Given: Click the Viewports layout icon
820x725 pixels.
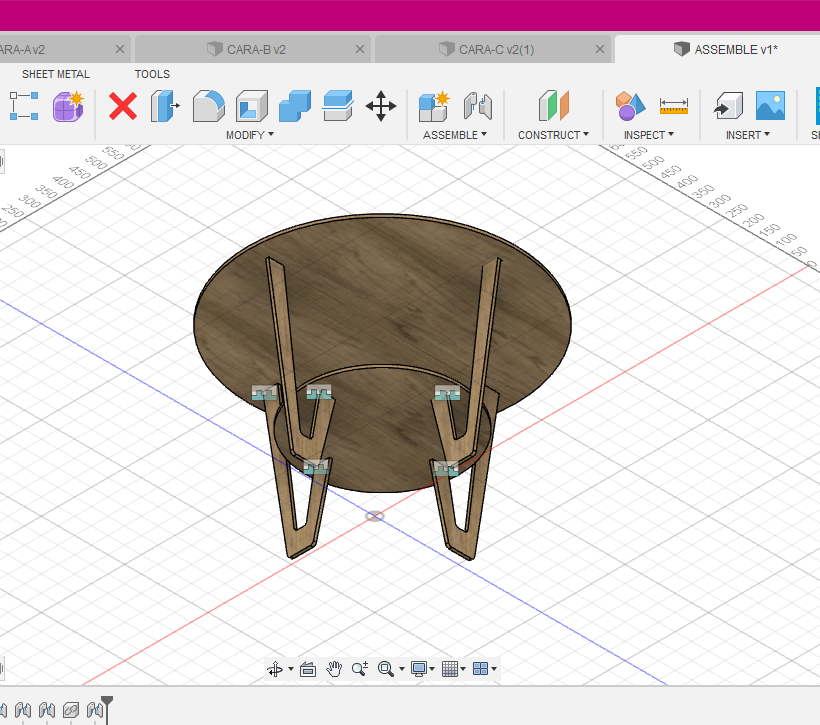Looking at the screenshot, I should point(480,669).
